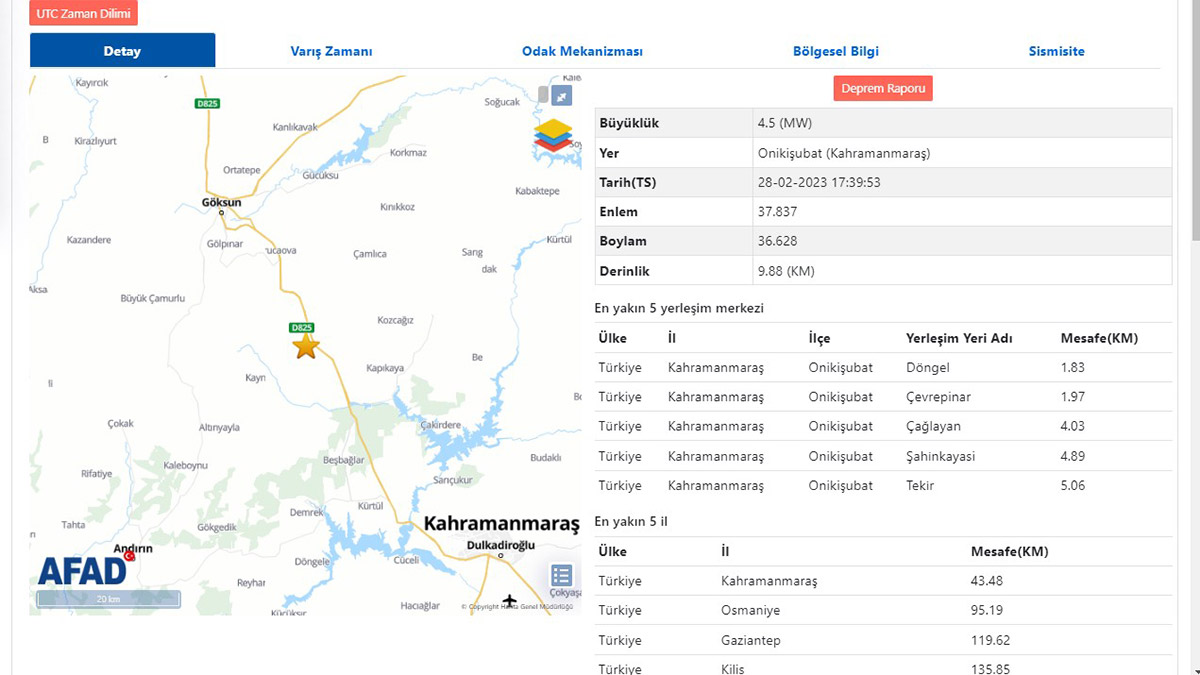Switch to the Varış Zamanı tab
1200x675 pixels.
point(331,51)
